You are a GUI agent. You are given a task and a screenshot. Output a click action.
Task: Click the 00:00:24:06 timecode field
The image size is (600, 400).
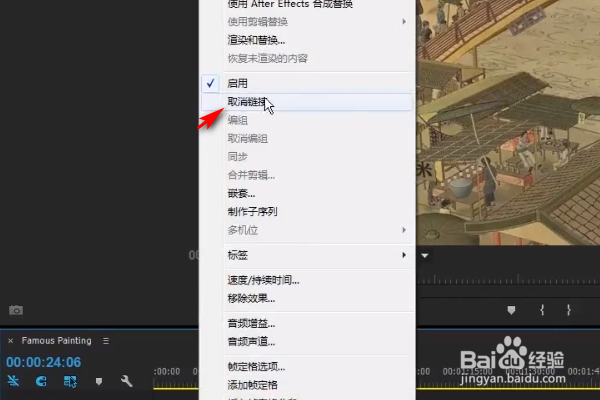44,362
